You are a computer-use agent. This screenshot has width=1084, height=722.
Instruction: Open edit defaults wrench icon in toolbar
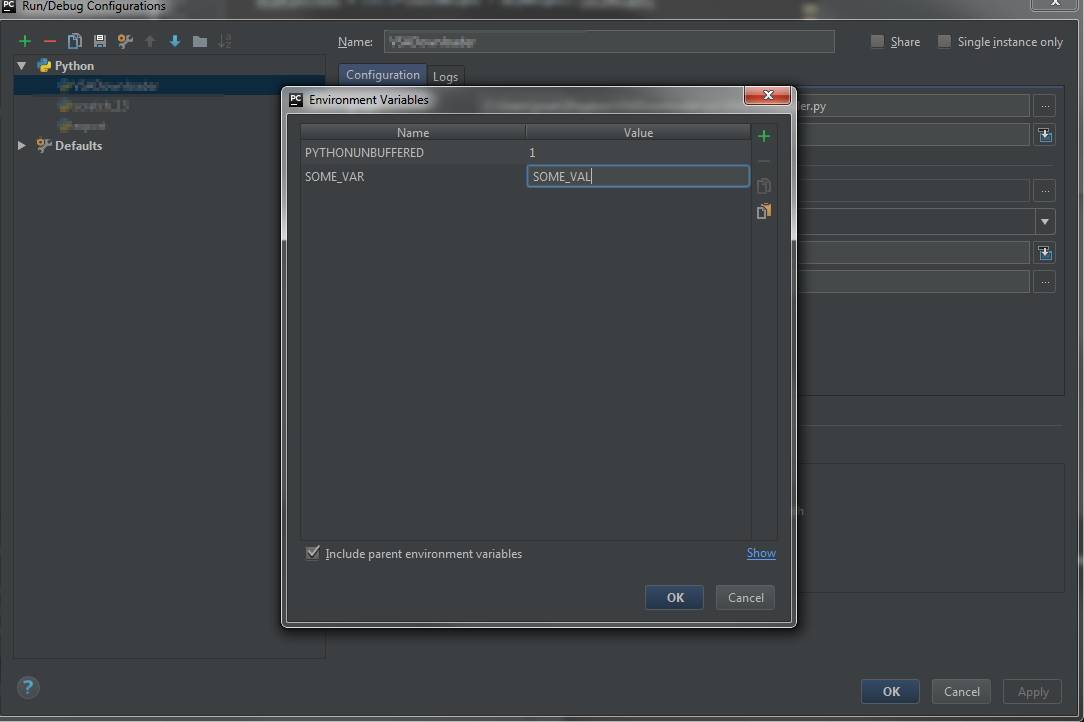[x=125, y=41]
